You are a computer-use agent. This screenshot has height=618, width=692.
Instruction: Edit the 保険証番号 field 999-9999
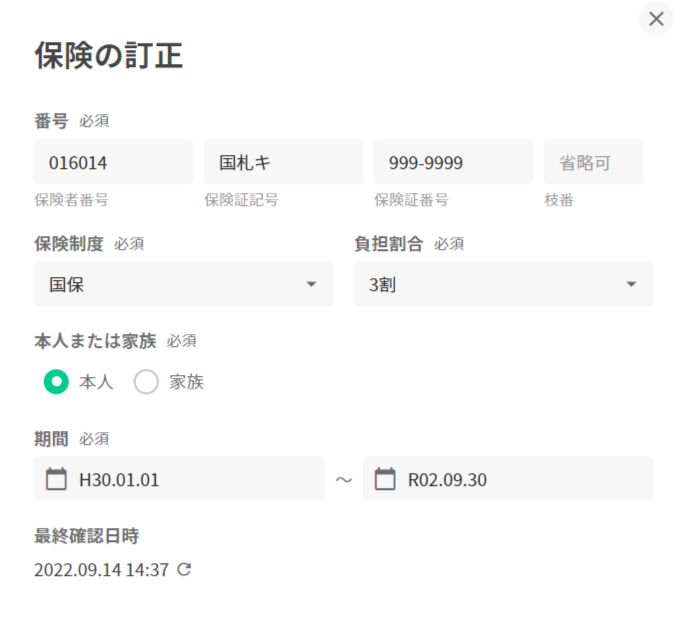(x=453, y=162)
